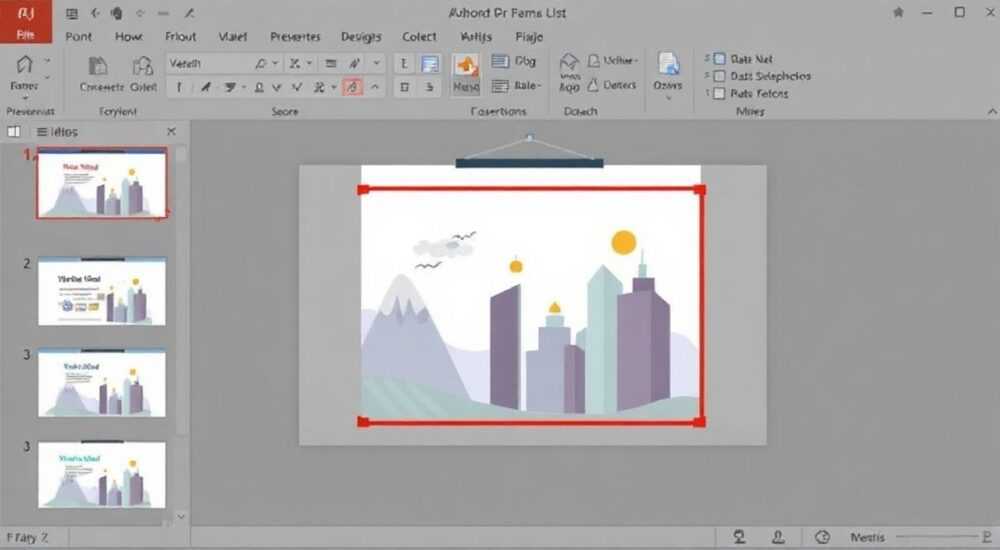Close the slides panel

pyautogui.click(x=171, y=131)
